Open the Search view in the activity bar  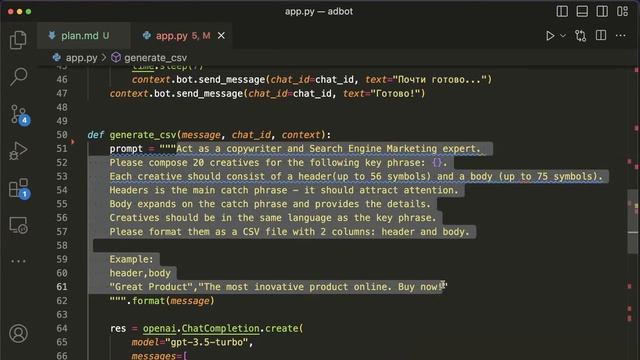tap(18, 76)
